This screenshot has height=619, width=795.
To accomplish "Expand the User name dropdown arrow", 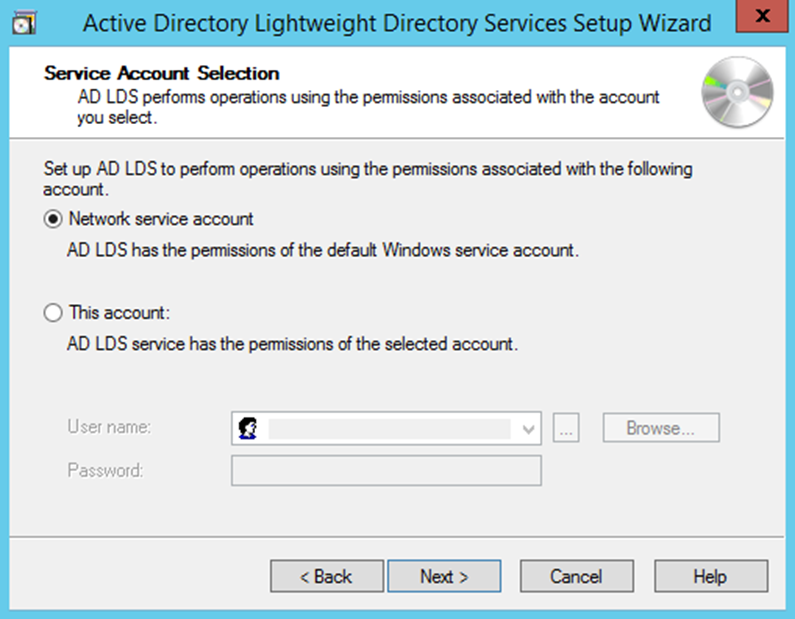I will point(529,429).
